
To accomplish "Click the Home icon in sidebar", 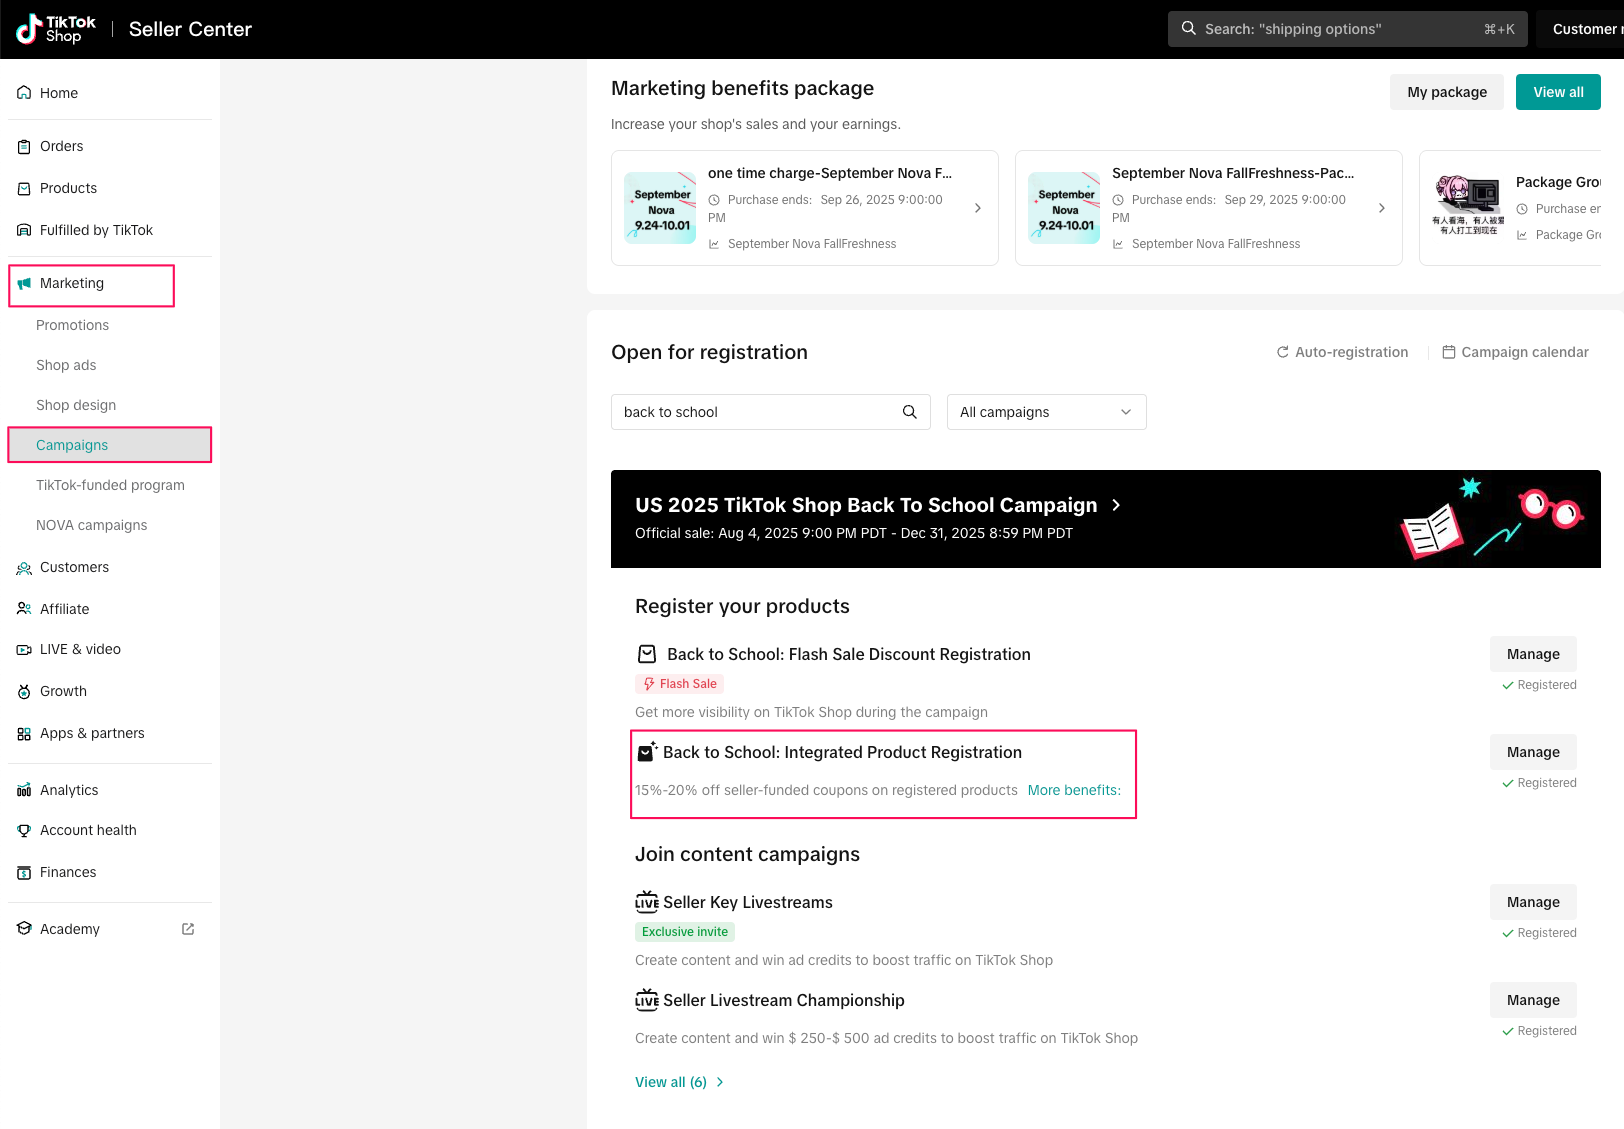I will pyautogui.click(x=24, y=93).
